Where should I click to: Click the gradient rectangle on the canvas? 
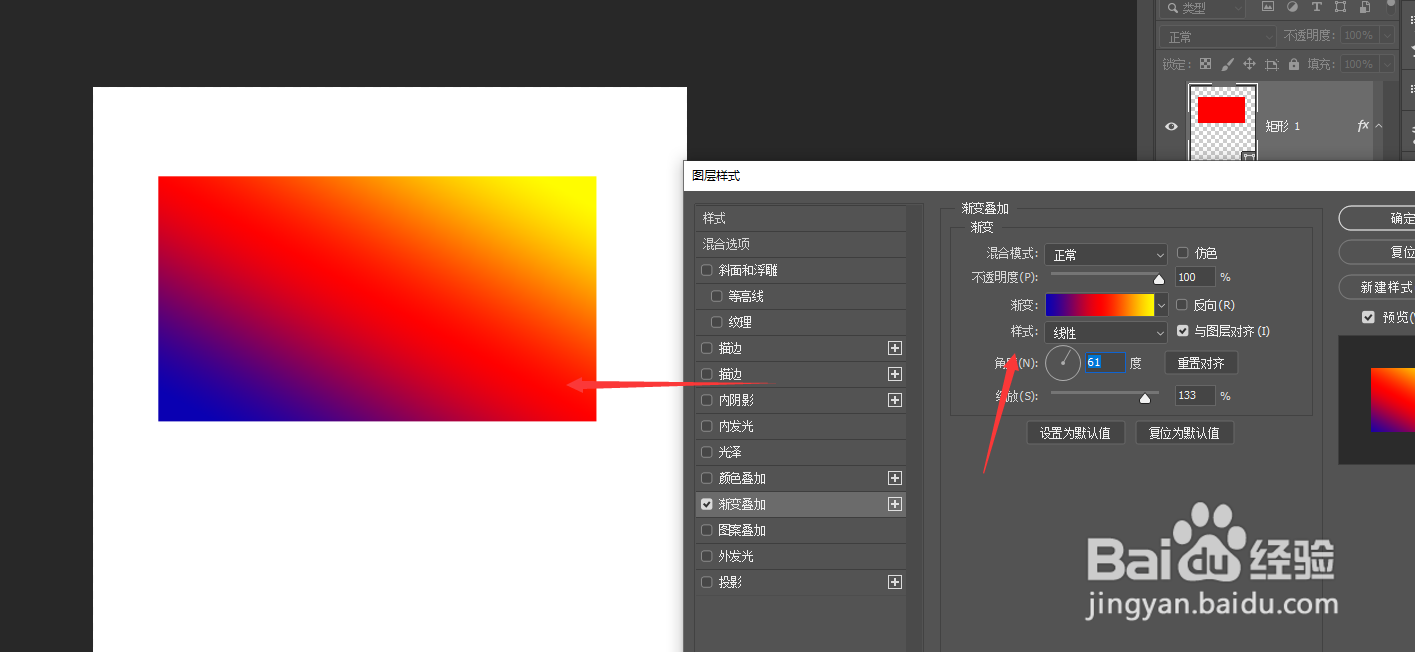pyautogui.click(x=377, y=299)
